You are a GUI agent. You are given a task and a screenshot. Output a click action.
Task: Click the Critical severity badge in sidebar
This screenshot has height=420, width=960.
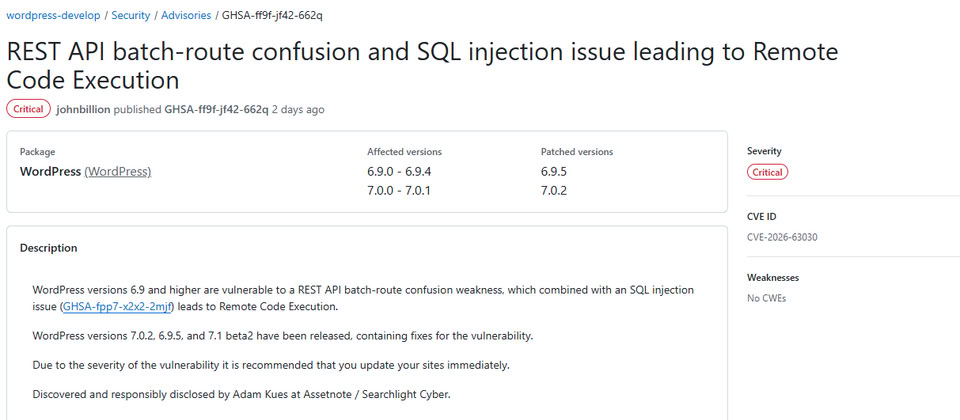click(768, 172)
